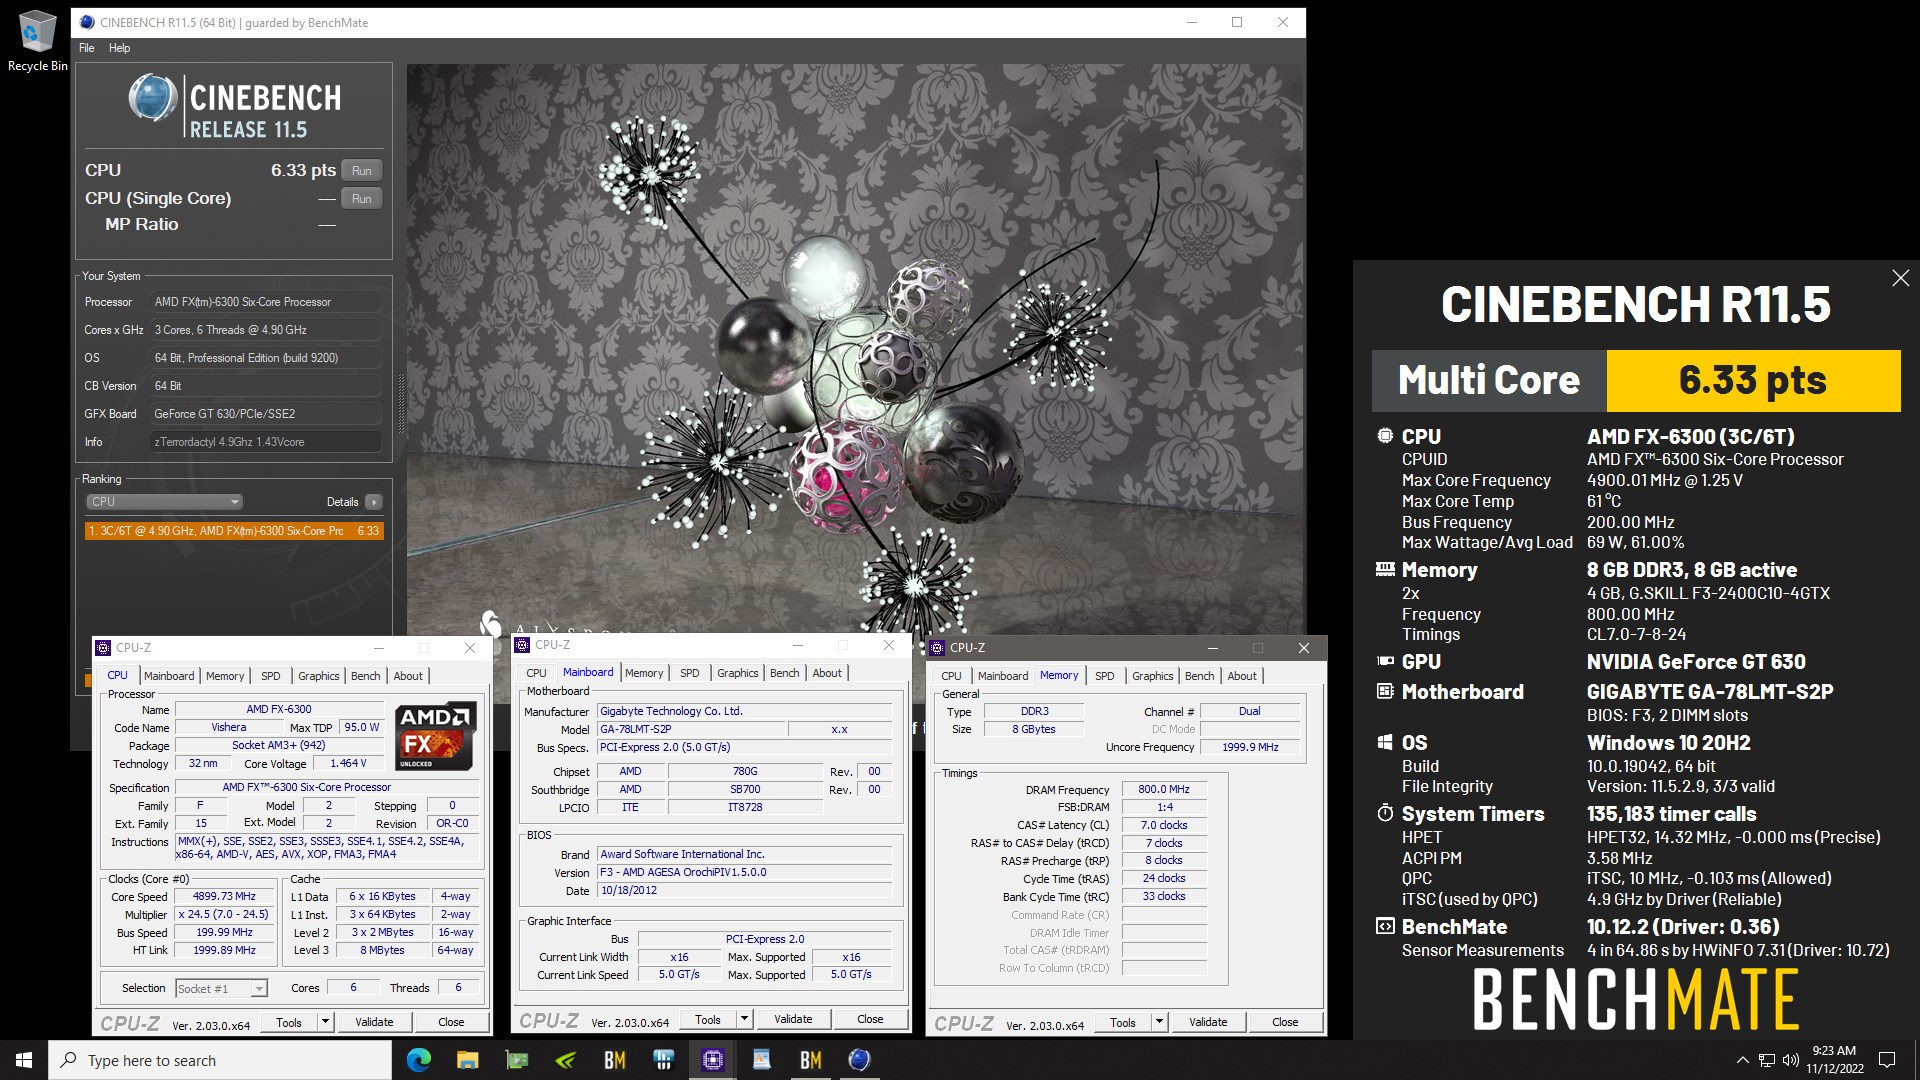
Task: Open the taskbar clock and date
Action: point(1834,1060)
